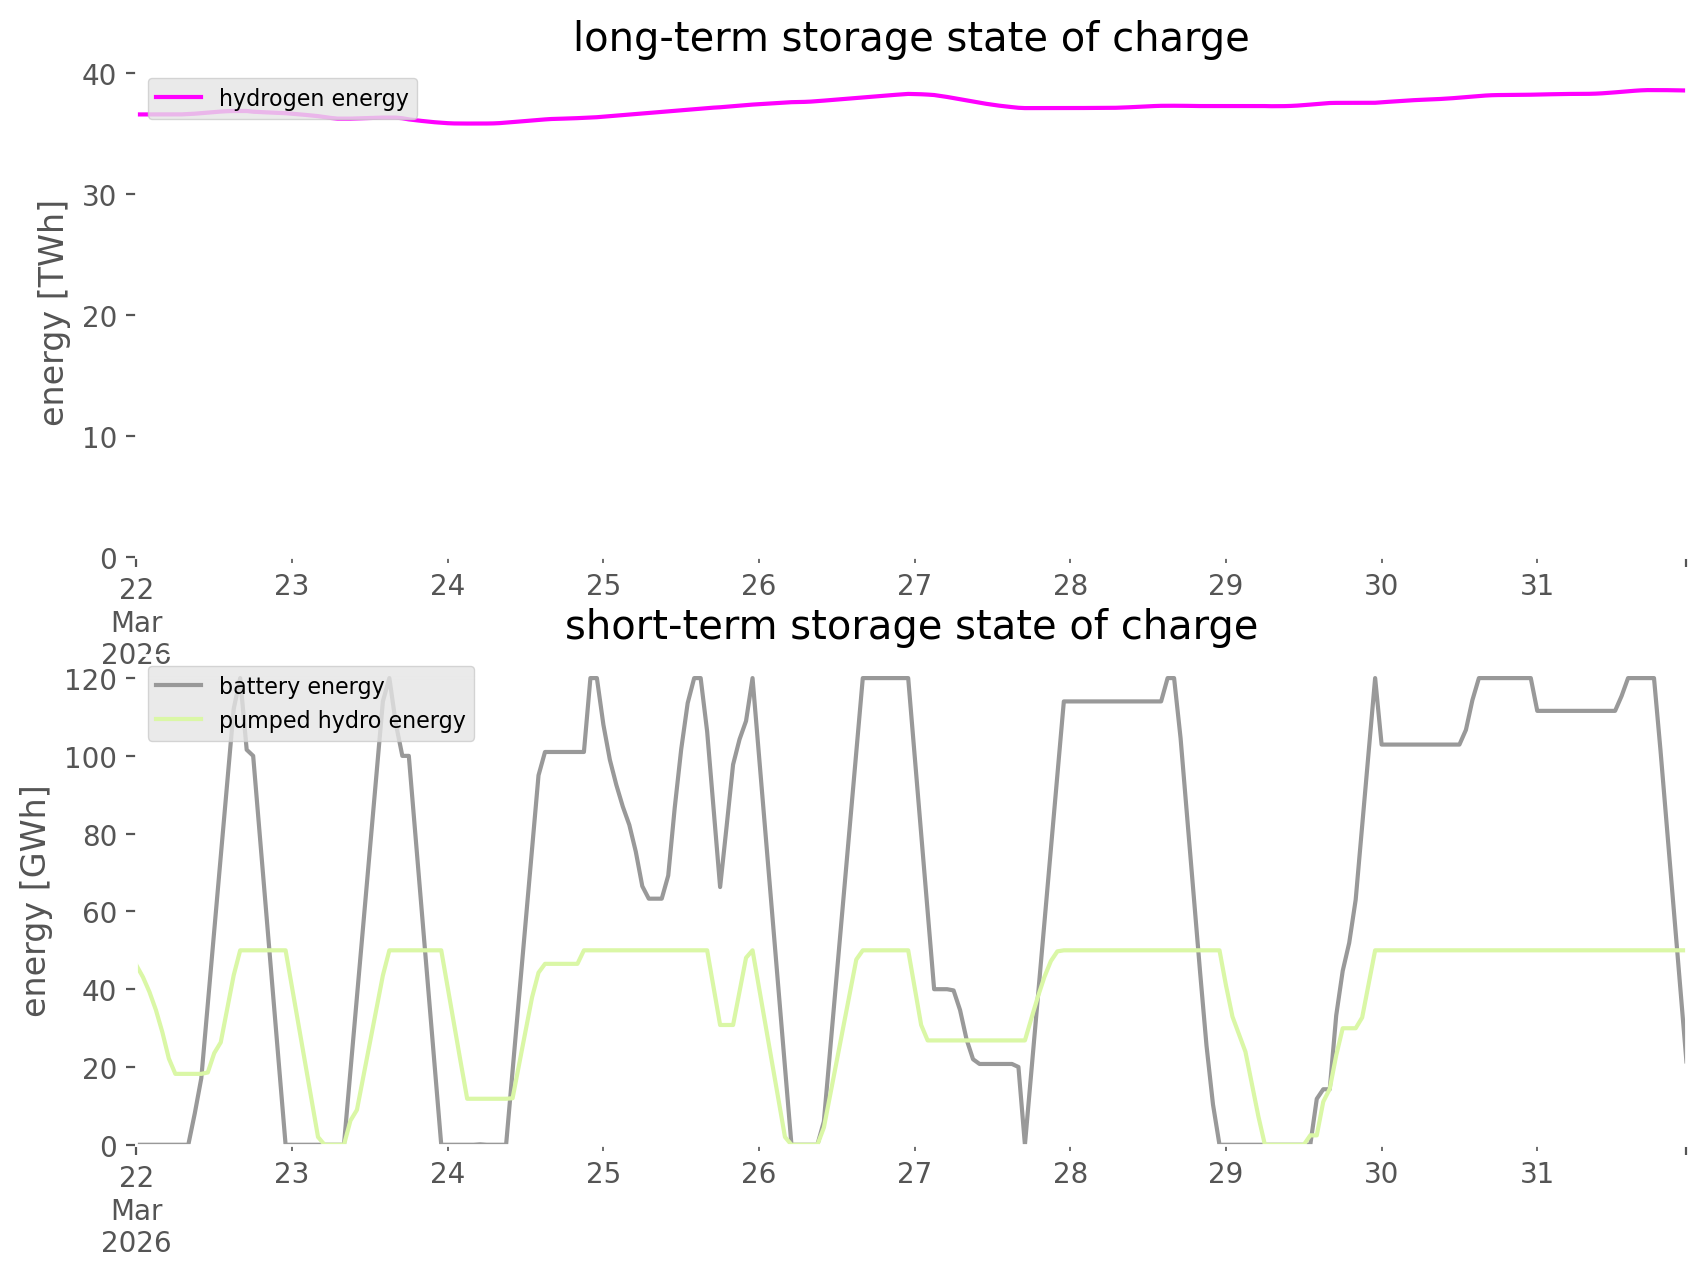The height and width of the screenshot is (1277, 1706).
Task: Click the 30 tick on the TWh axis
Action: (x=98, y=195)
